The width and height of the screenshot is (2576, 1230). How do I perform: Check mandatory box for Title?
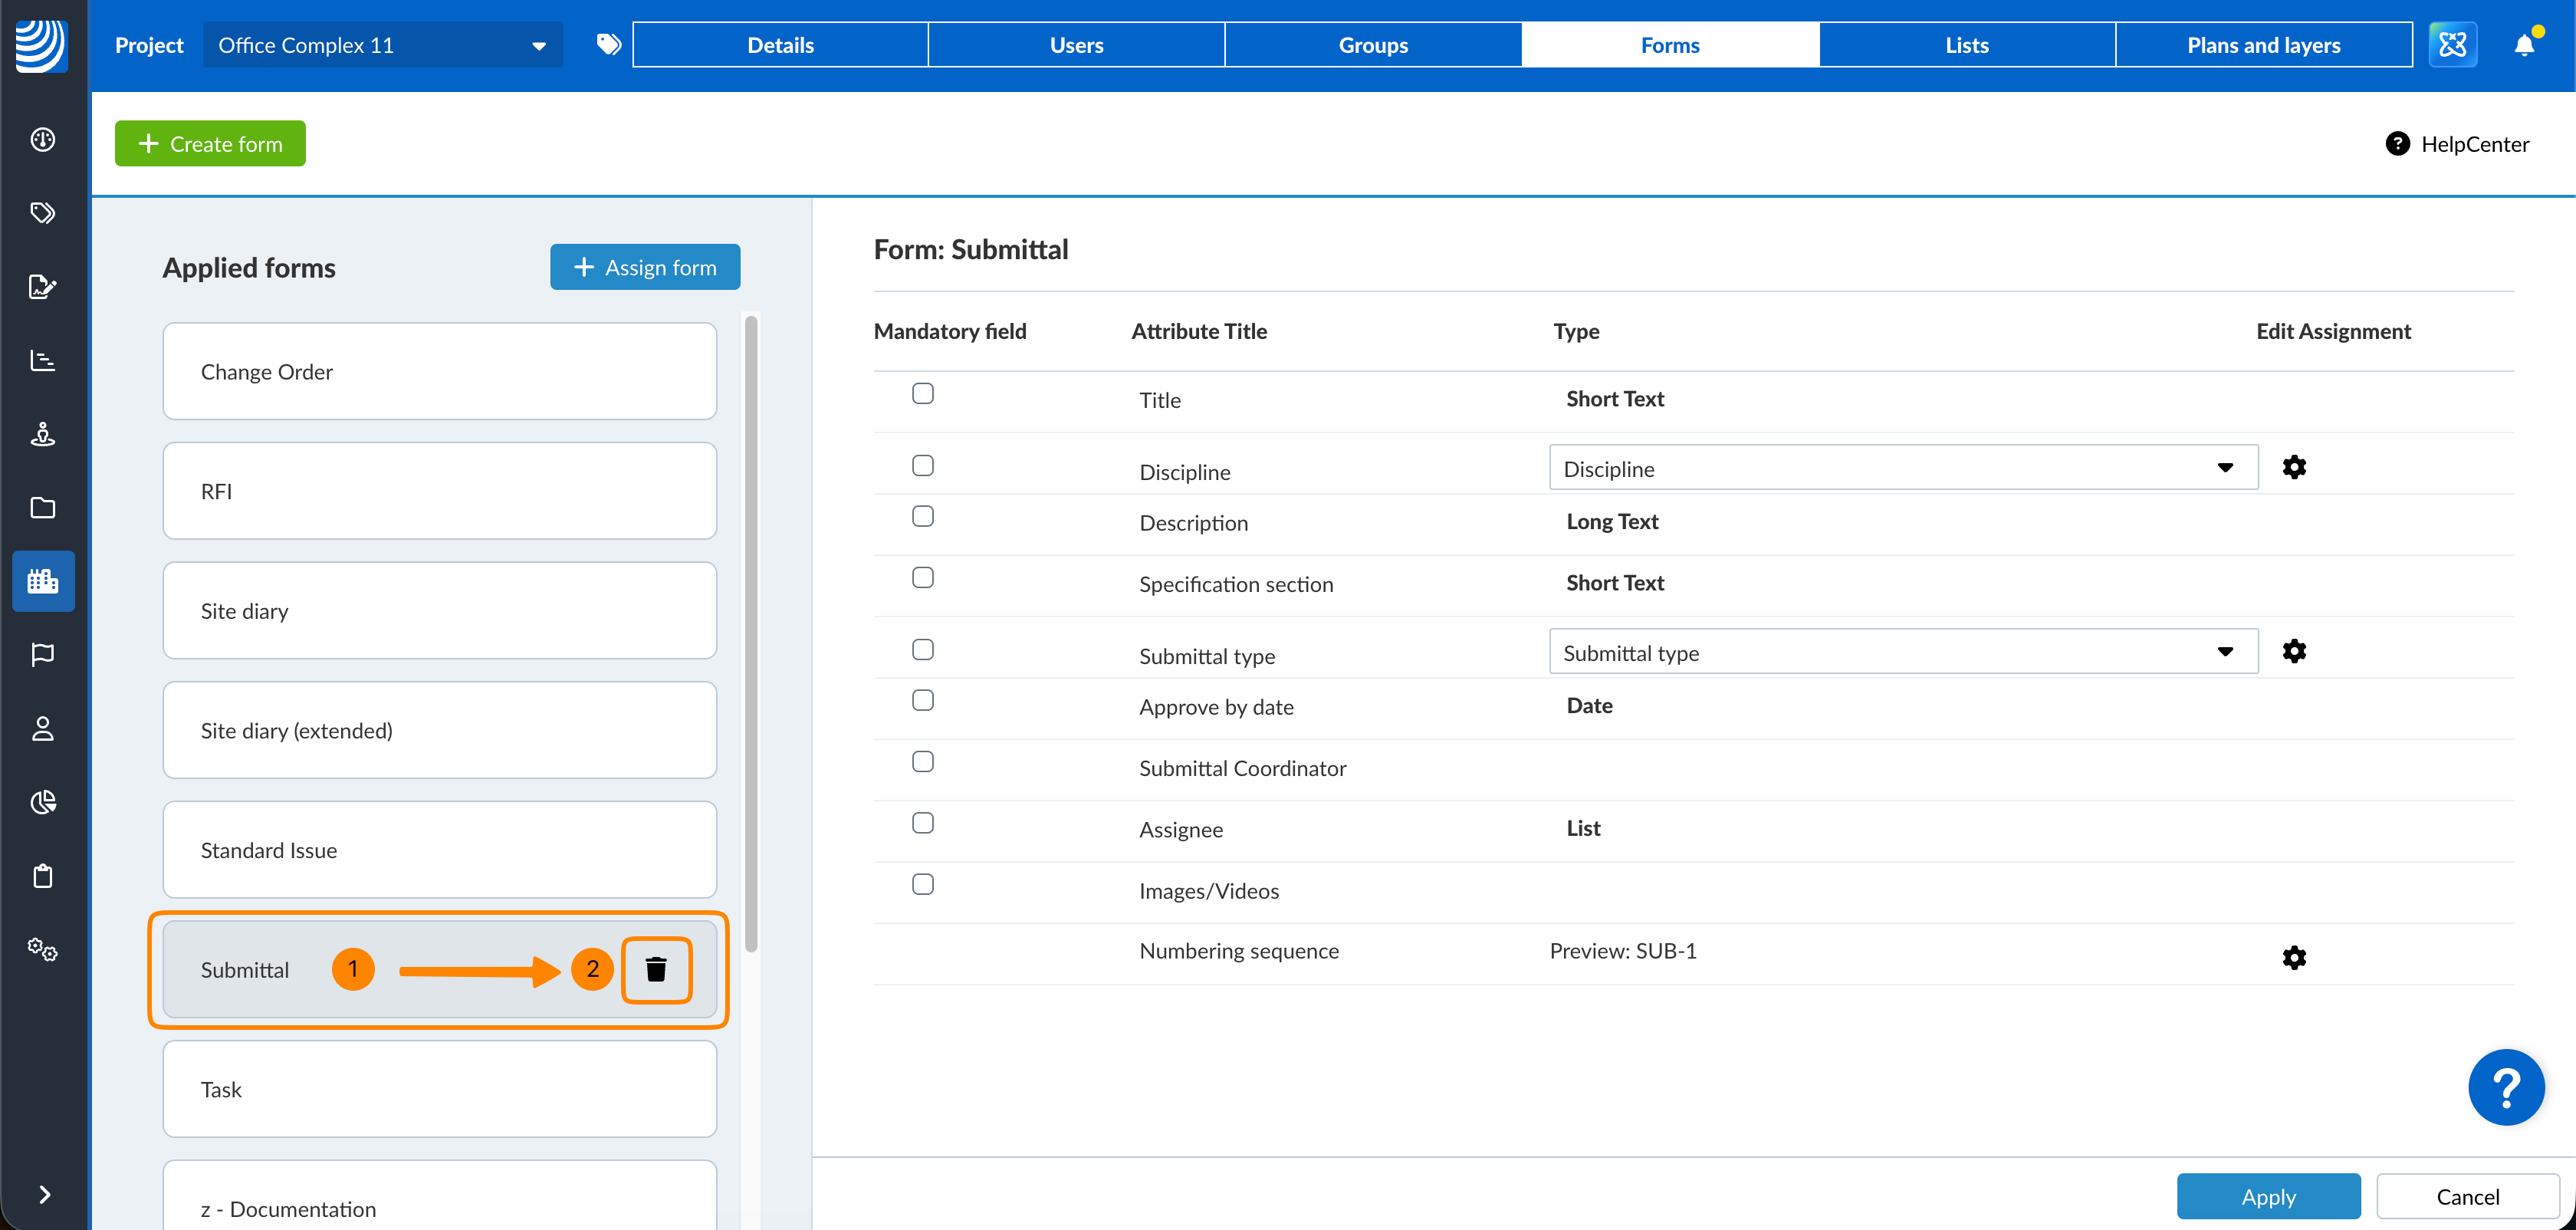coord(923,393)
